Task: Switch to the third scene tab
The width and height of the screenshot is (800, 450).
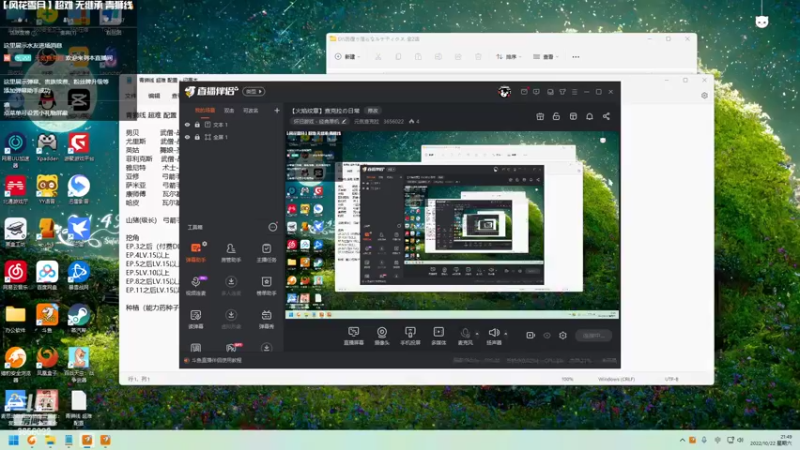Action: coord(251,110)
